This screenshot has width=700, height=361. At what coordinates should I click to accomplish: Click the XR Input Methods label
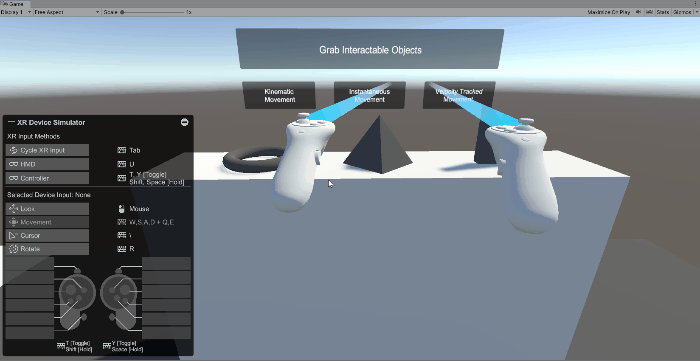coord(33,137)
